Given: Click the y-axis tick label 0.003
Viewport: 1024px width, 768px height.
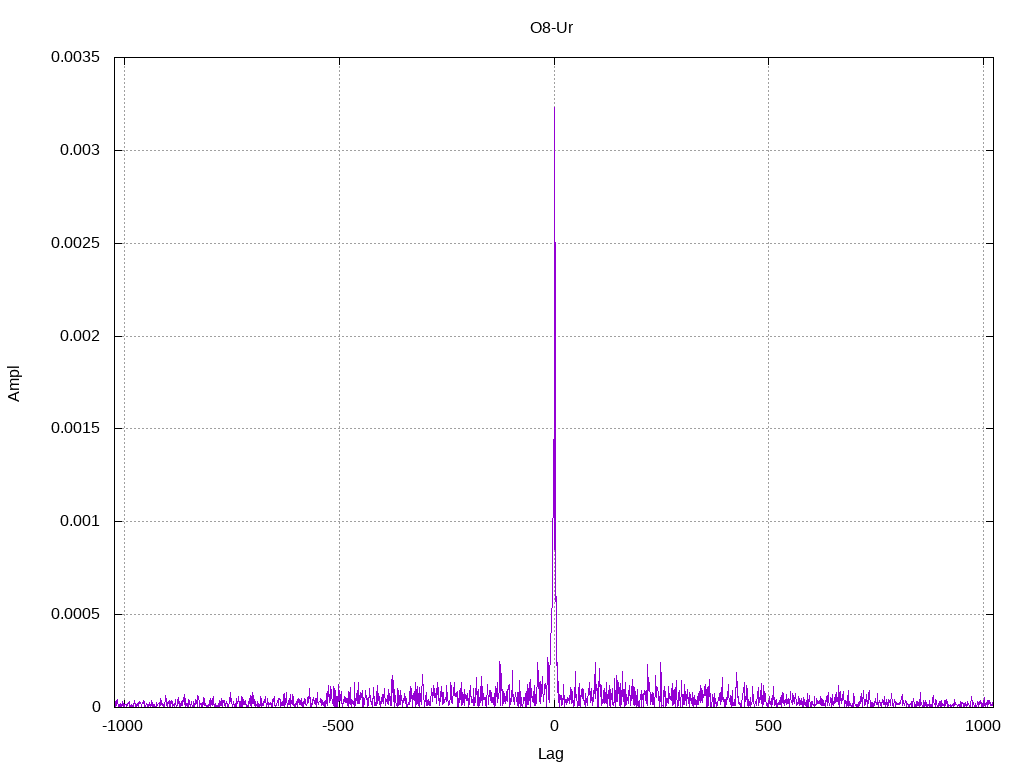Looking at the screenshot, I should tap(80, 150).
